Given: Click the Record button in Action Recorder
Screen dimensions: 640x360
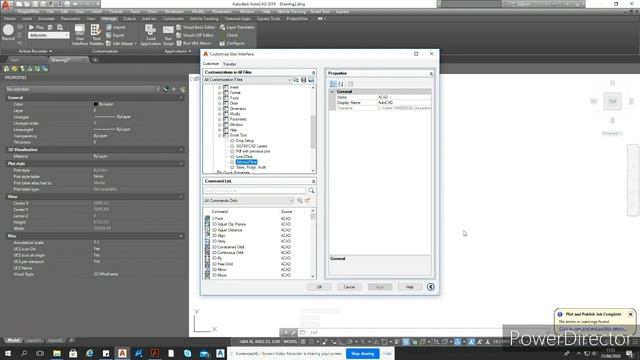Looking at the screenshot, I should 8,32.
